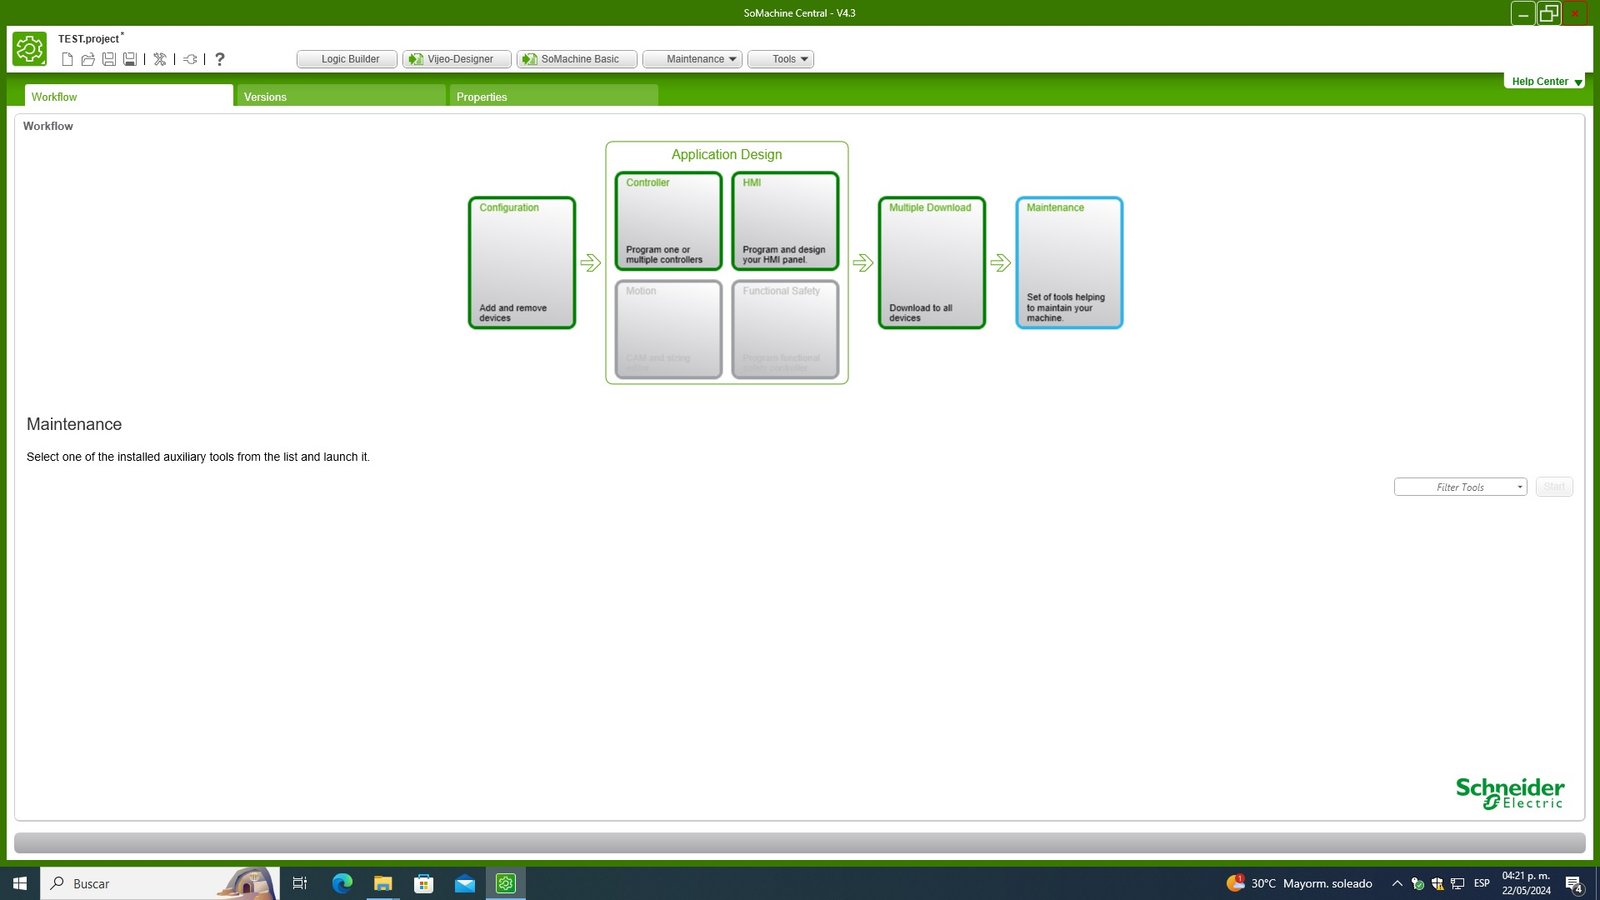This screenshot has width=1600, height=900.
Task: Launch Vijeo-Designer
Action: tap(457, 59)
